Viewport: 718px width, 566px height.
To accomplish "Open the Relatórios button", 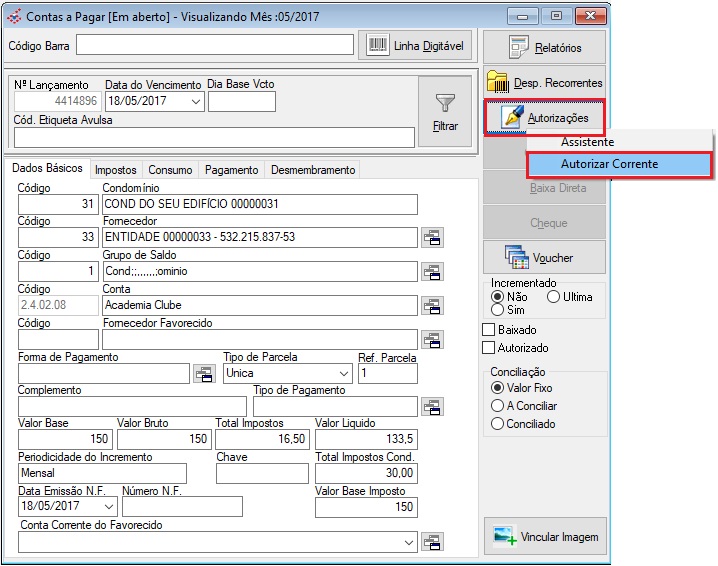I will click(x=545, y=47).
